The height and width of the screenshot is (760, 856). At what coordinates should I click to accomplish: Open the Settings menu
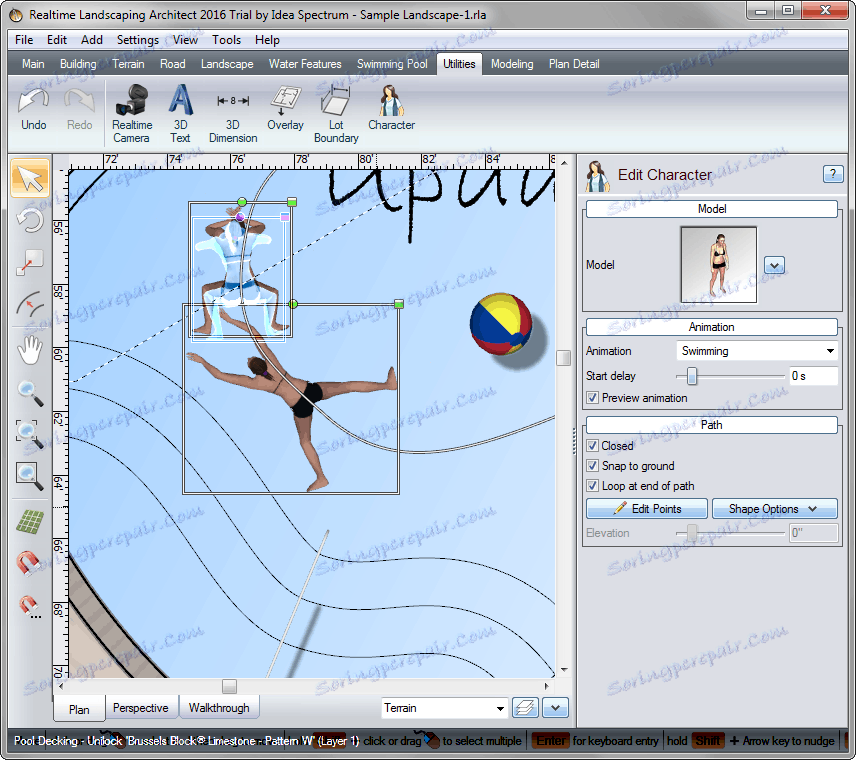tap(138, 40)
